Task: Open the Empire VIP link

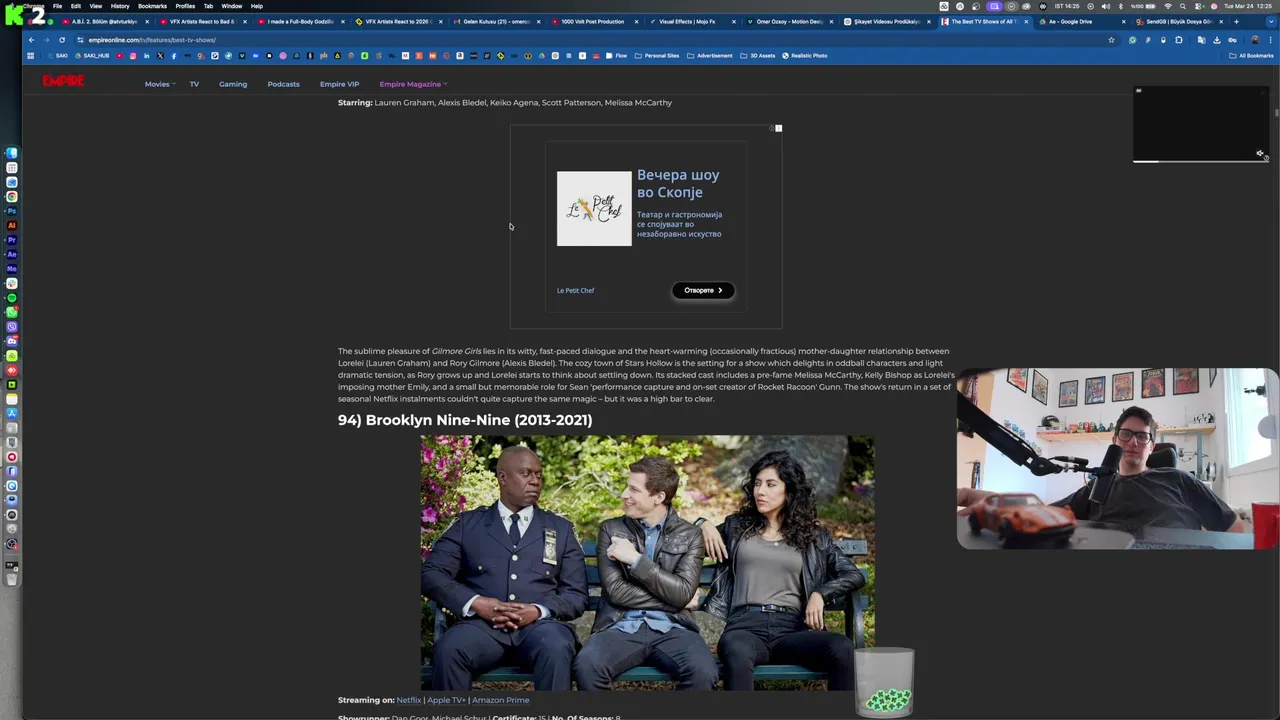Action: pos(339,84)
